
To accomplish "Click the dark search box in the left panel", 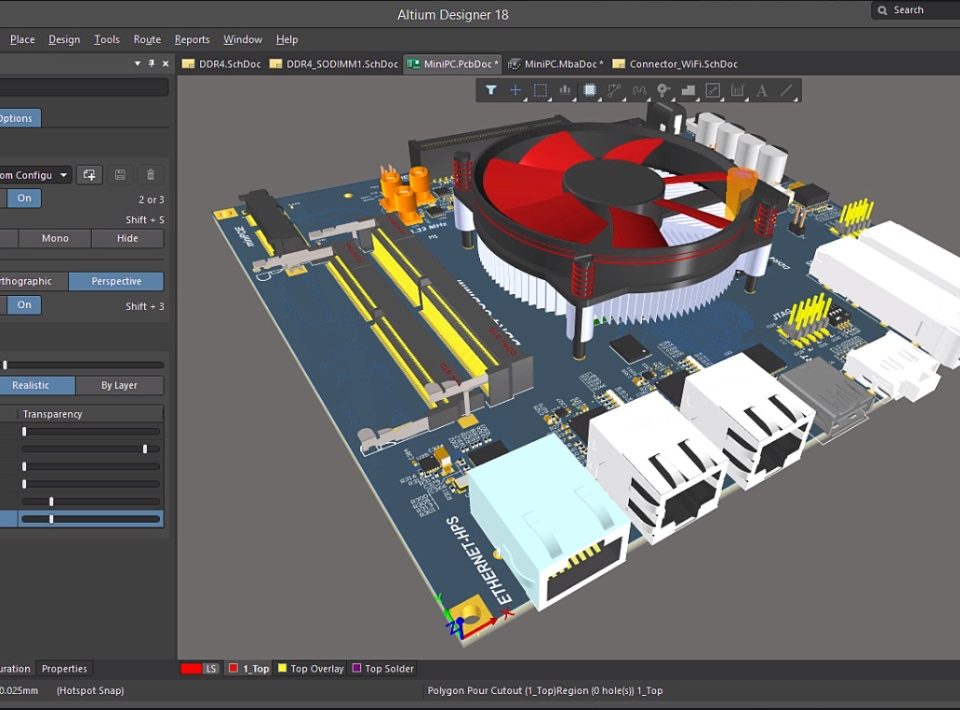I will coord(83,88).
